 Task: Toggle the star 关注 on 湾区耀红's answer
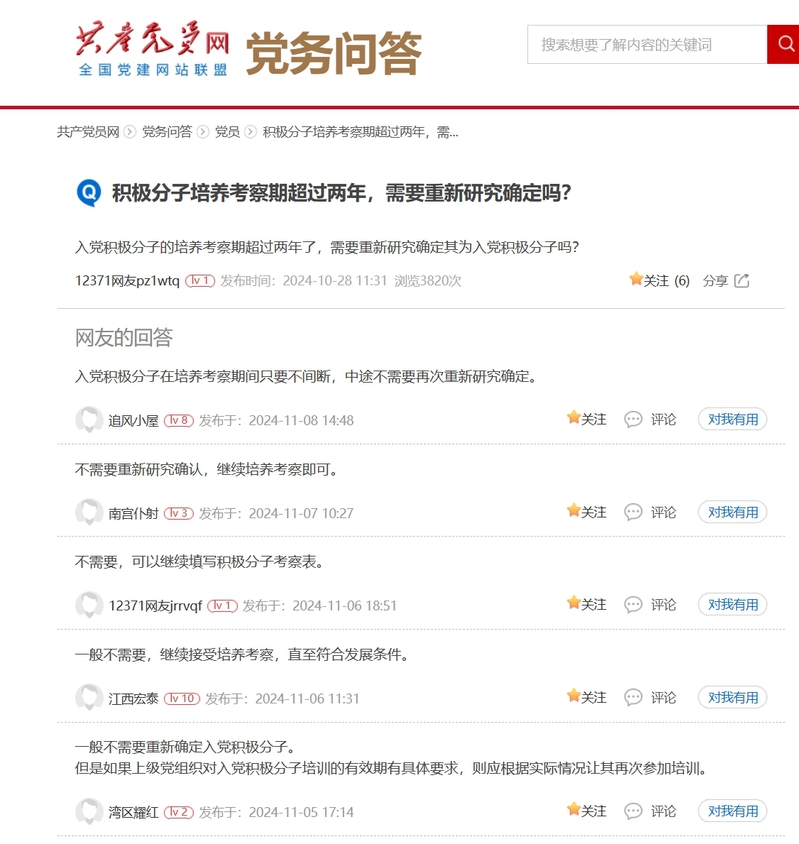(x=574, y=810)
